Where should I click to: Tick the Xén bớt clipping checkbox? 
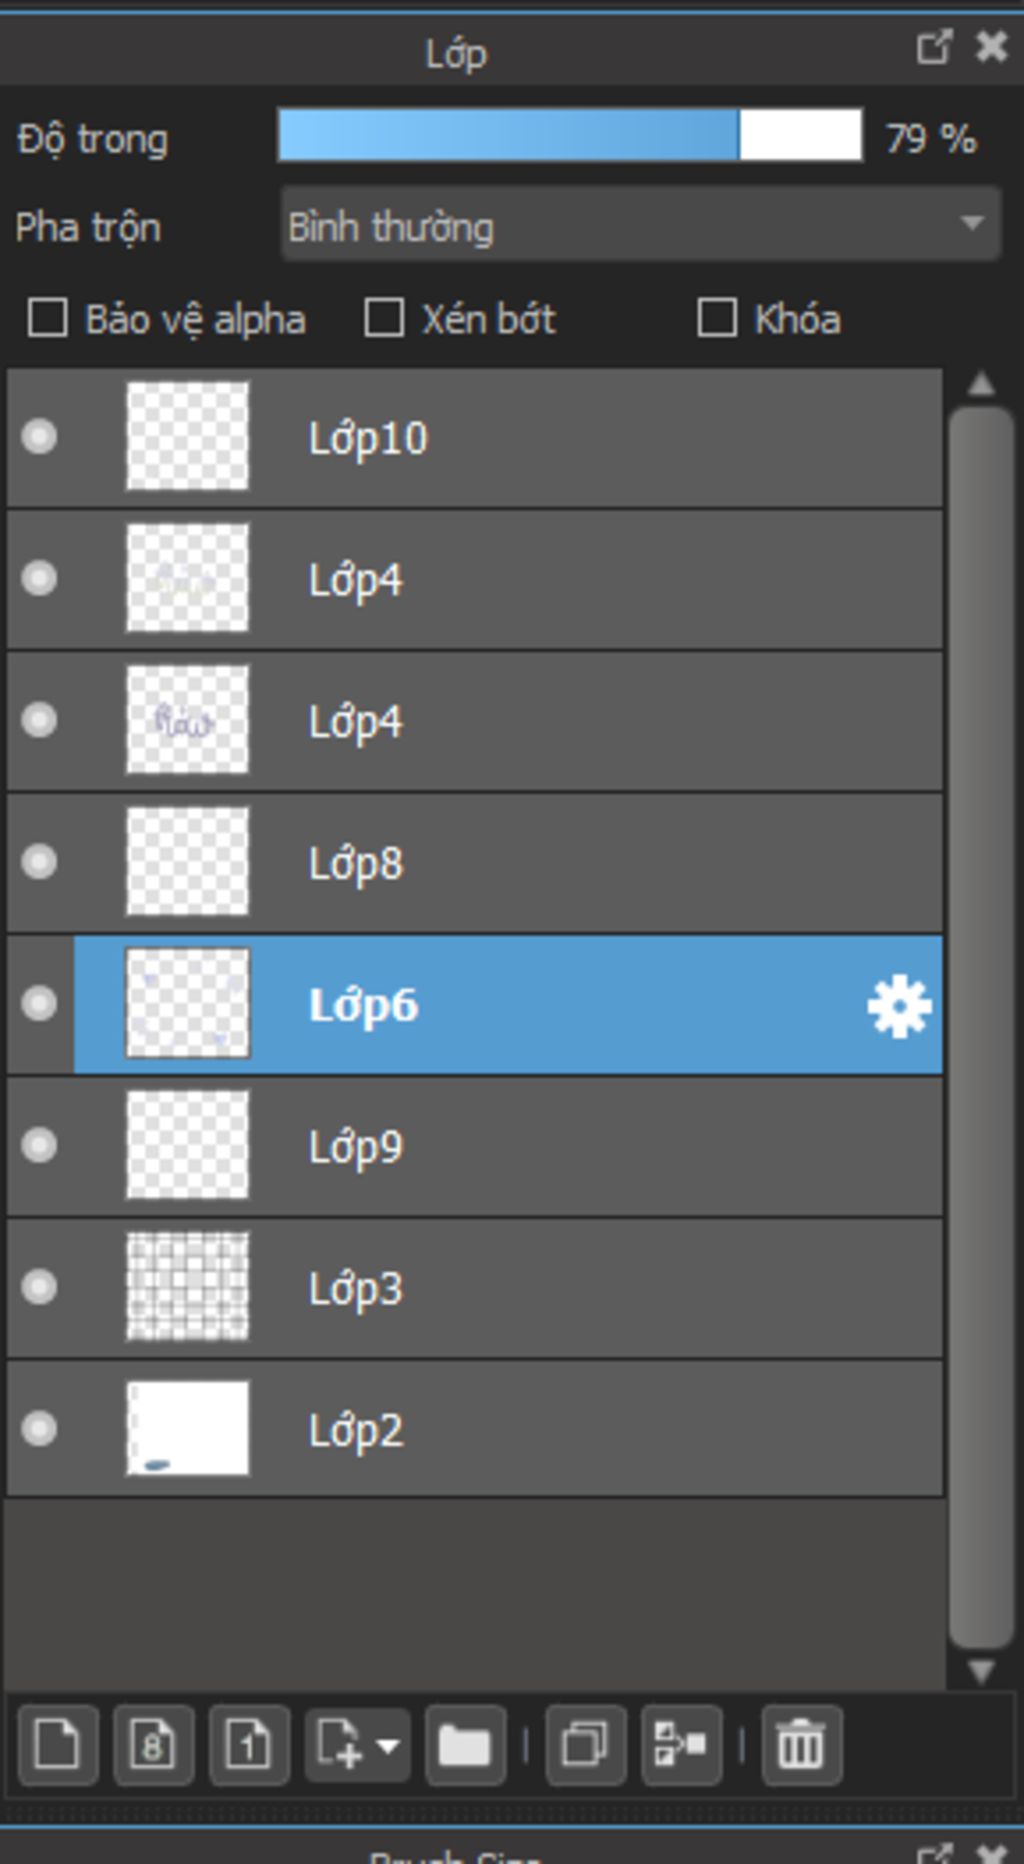(x=385, y=319)
